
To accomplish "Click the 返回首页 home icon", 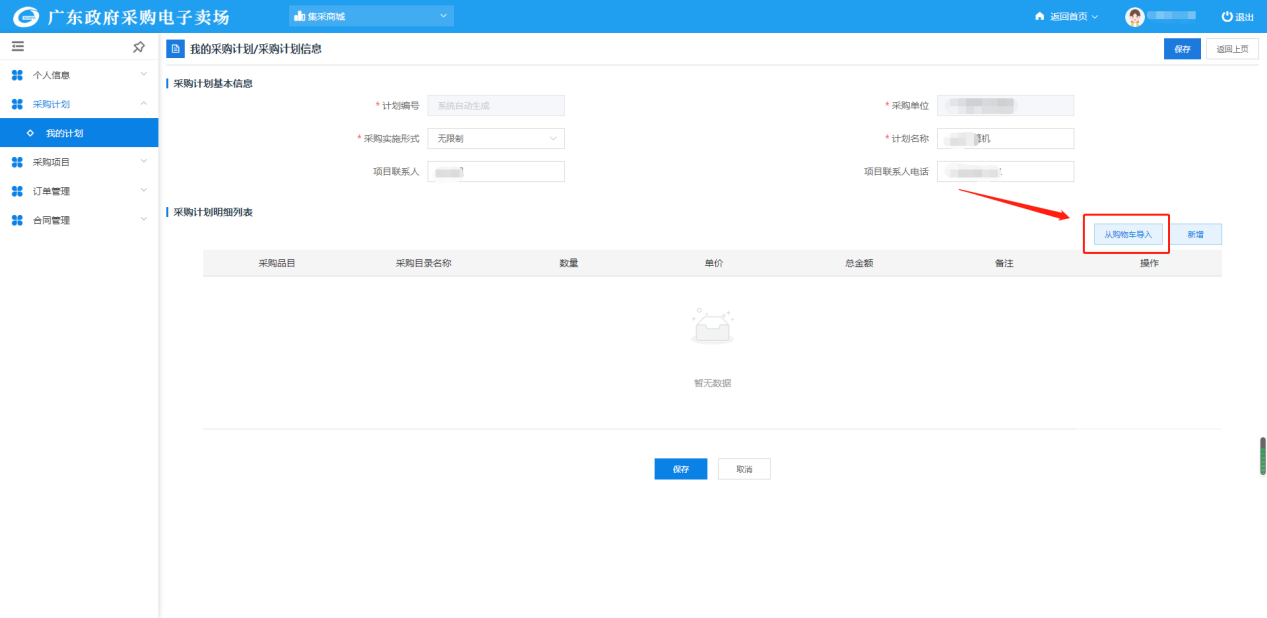I will tap(1039, 17).
